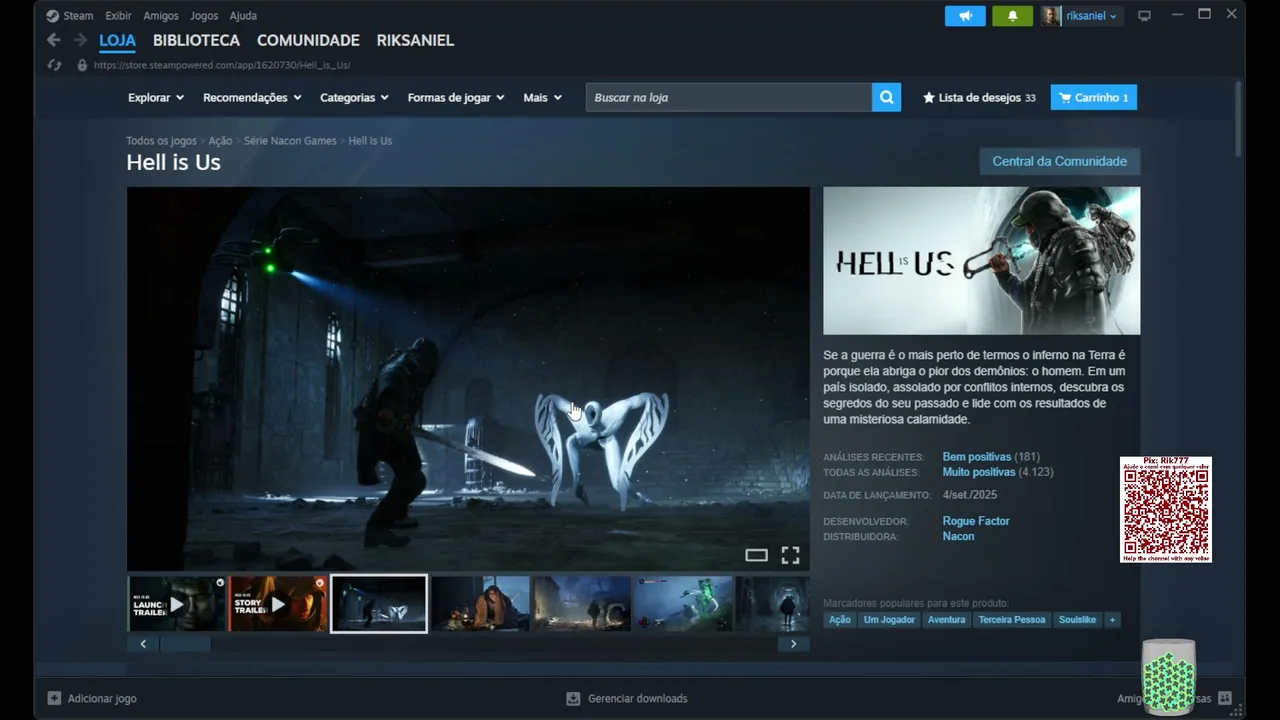Select the currently highlighted screenshot thumbnail
This screenshot has height=720, width=1280.
click(379, 603)
